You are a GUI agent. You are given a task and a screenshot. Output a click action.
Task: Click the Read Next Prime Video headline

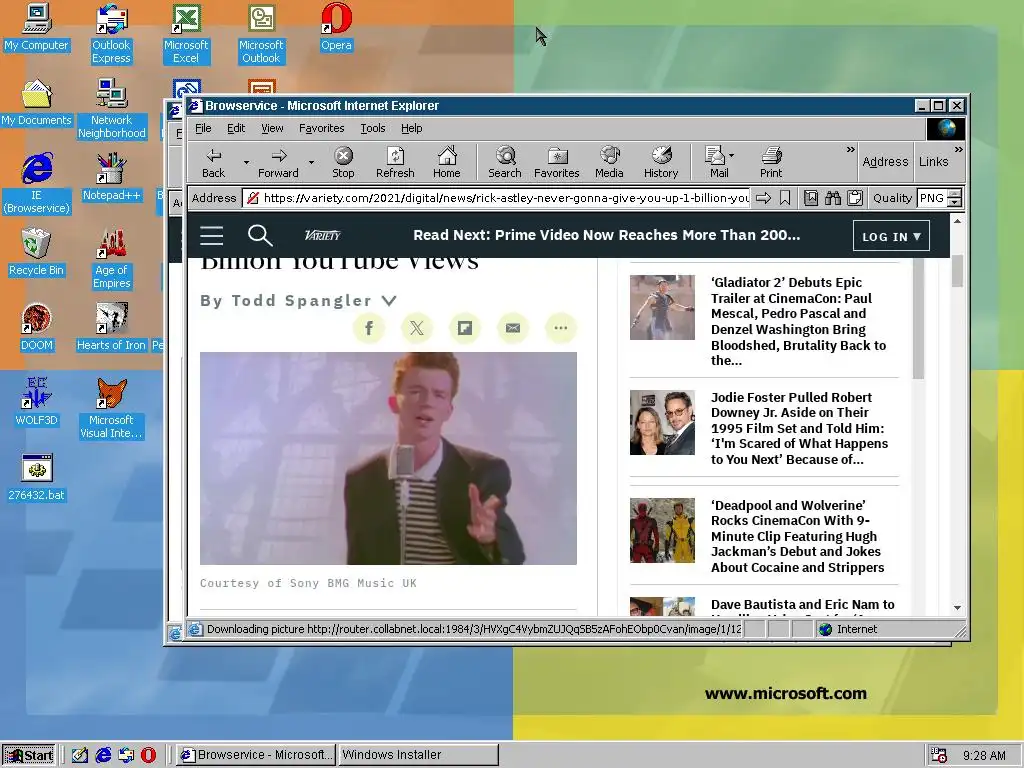(606, 235)
